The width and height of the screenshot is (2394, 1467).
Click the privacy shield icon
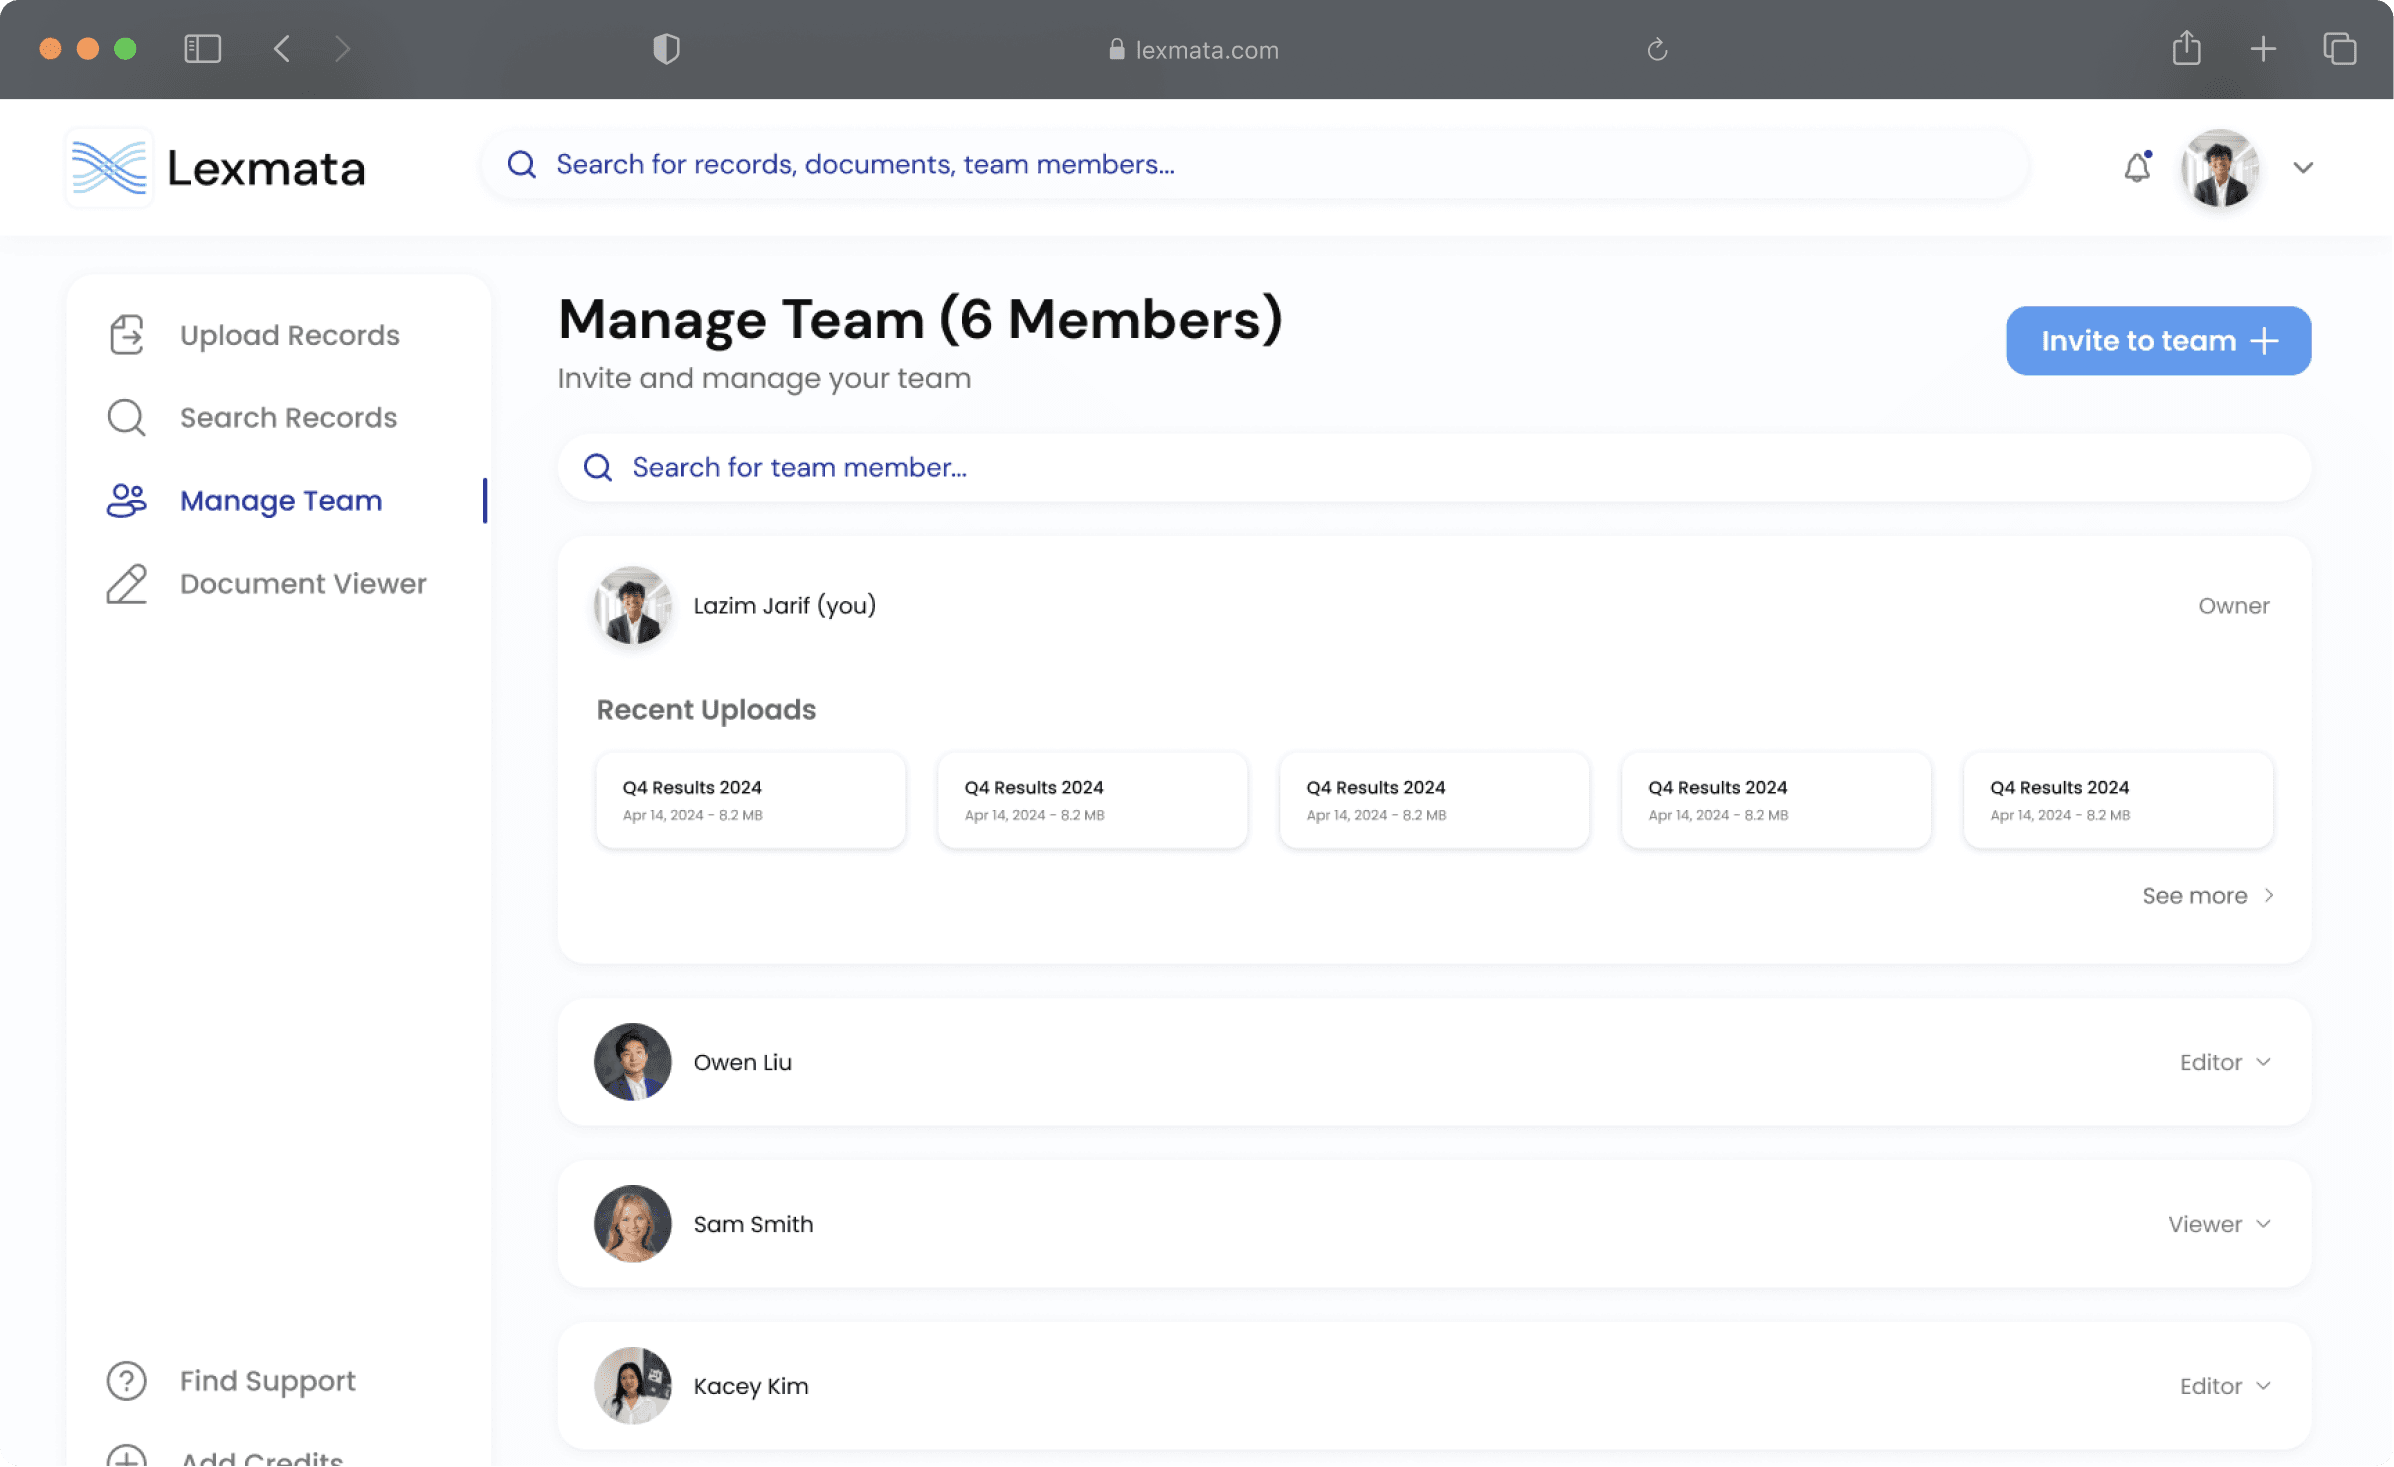(x=666, y=49)
